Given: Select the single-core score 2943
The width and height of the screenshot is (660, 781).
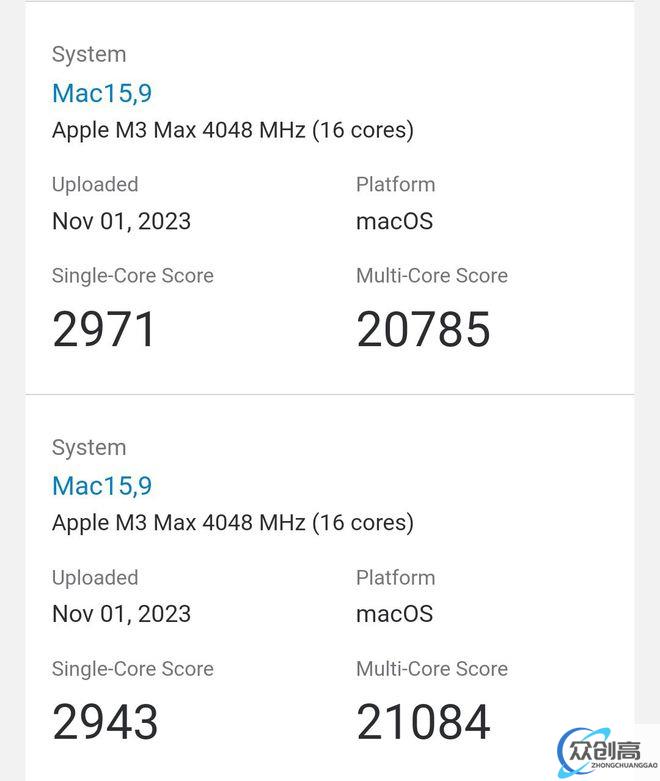Looking at the screenshot, I should click(105, 722).
